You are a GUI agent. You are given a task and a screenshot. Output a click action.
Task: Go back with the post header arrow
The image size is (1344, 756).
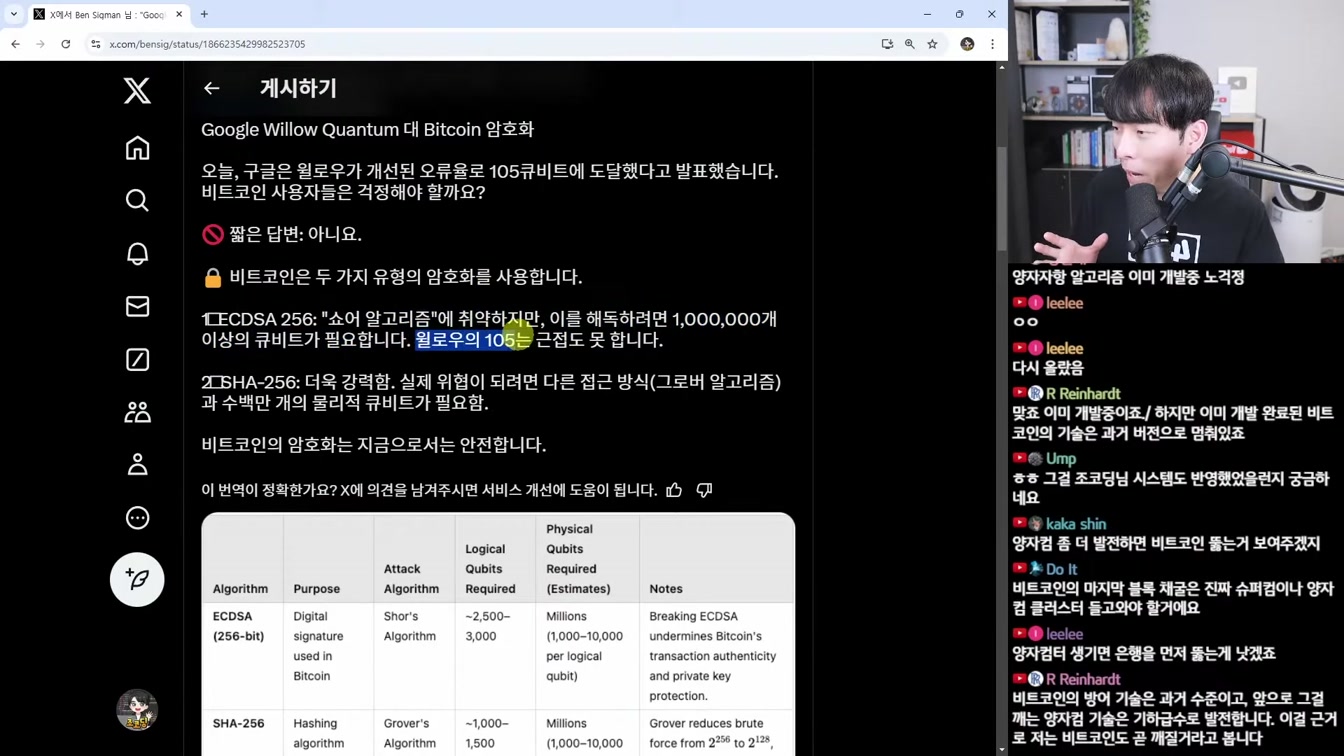click(x=211, y=88)
